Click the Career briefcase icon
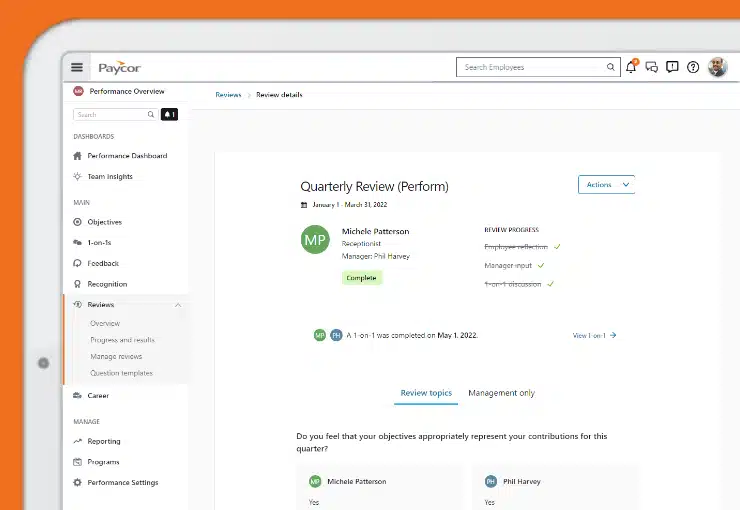Viewport: 740px width, 510px height. [x=77, y=395]
